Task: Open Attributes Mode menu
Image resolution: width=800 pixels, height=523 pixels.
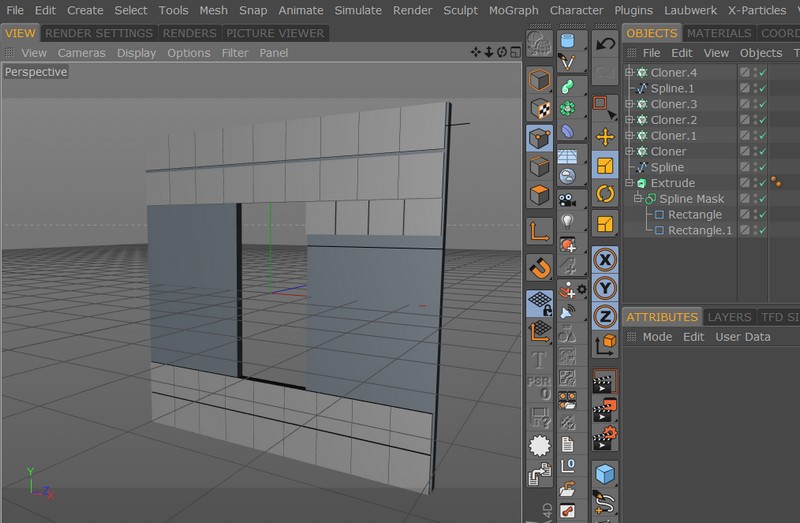Action: click(x=657, y=337)
